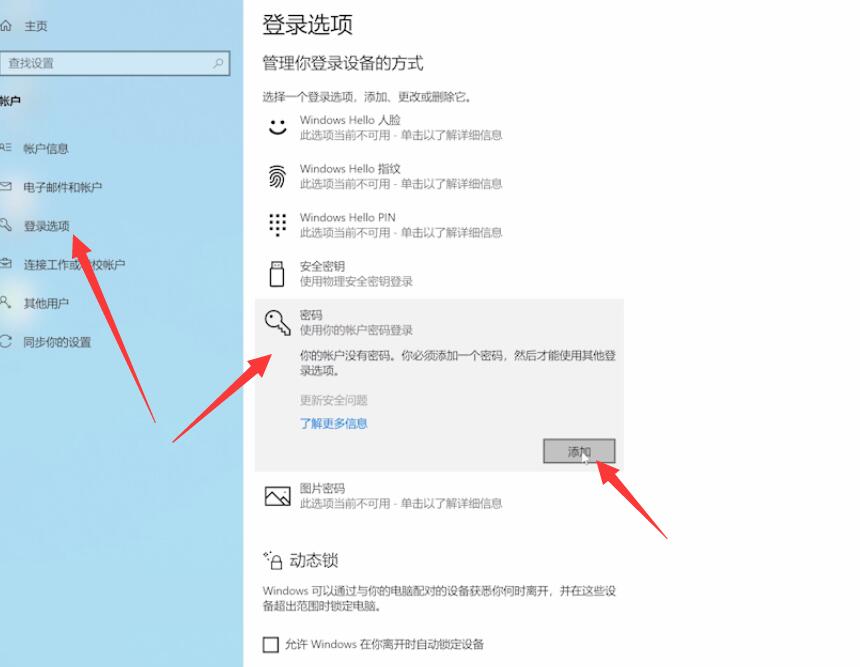
Task: Click the 使用你的帐户密码登录 description
Action: pos(356,330)
